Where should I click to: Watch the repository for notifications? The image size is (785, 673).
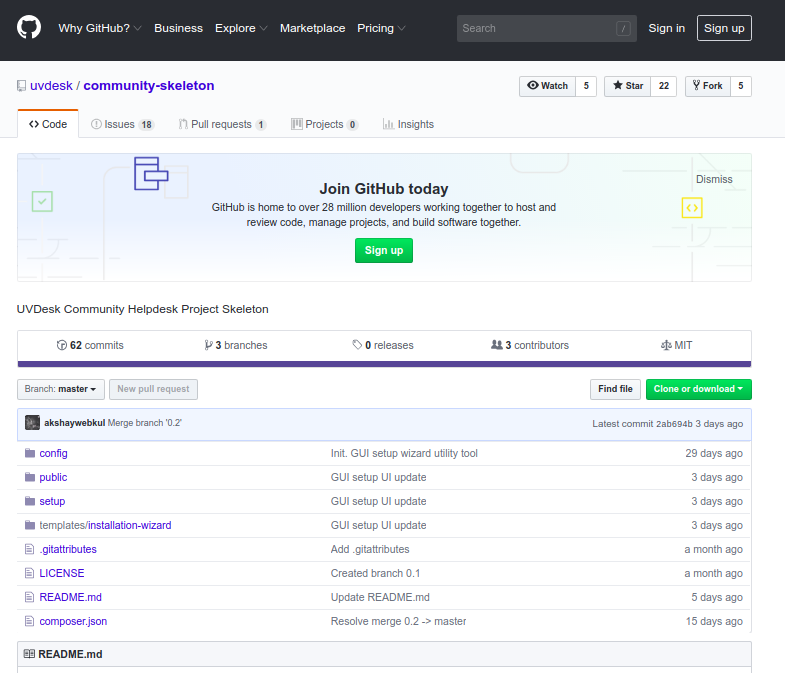547,86
